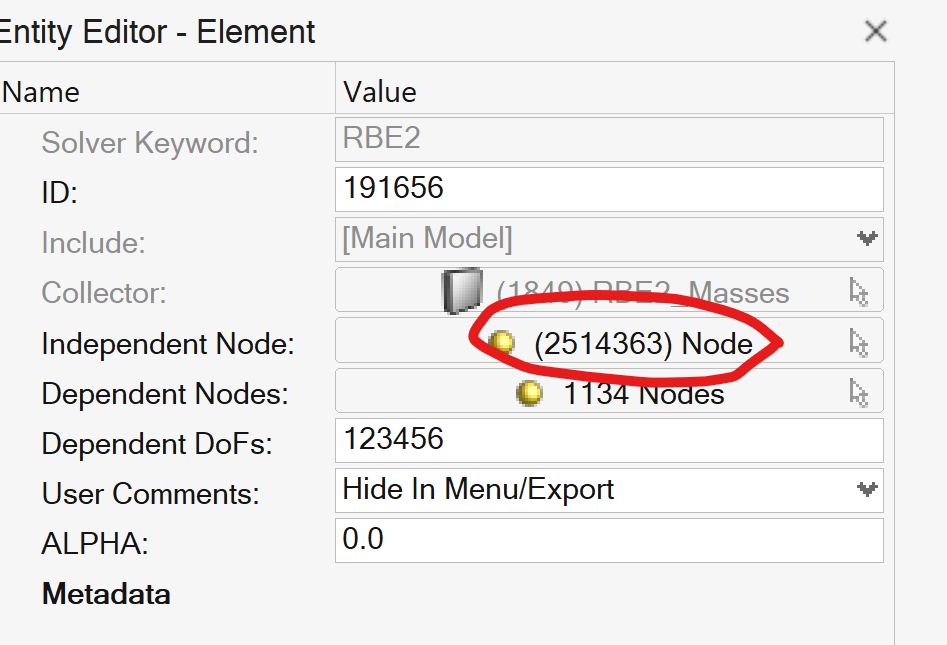Screen dimensions: 947x645
Task: Click the RBE2_Masses collector component icon
Action: [x=463, y=291]
